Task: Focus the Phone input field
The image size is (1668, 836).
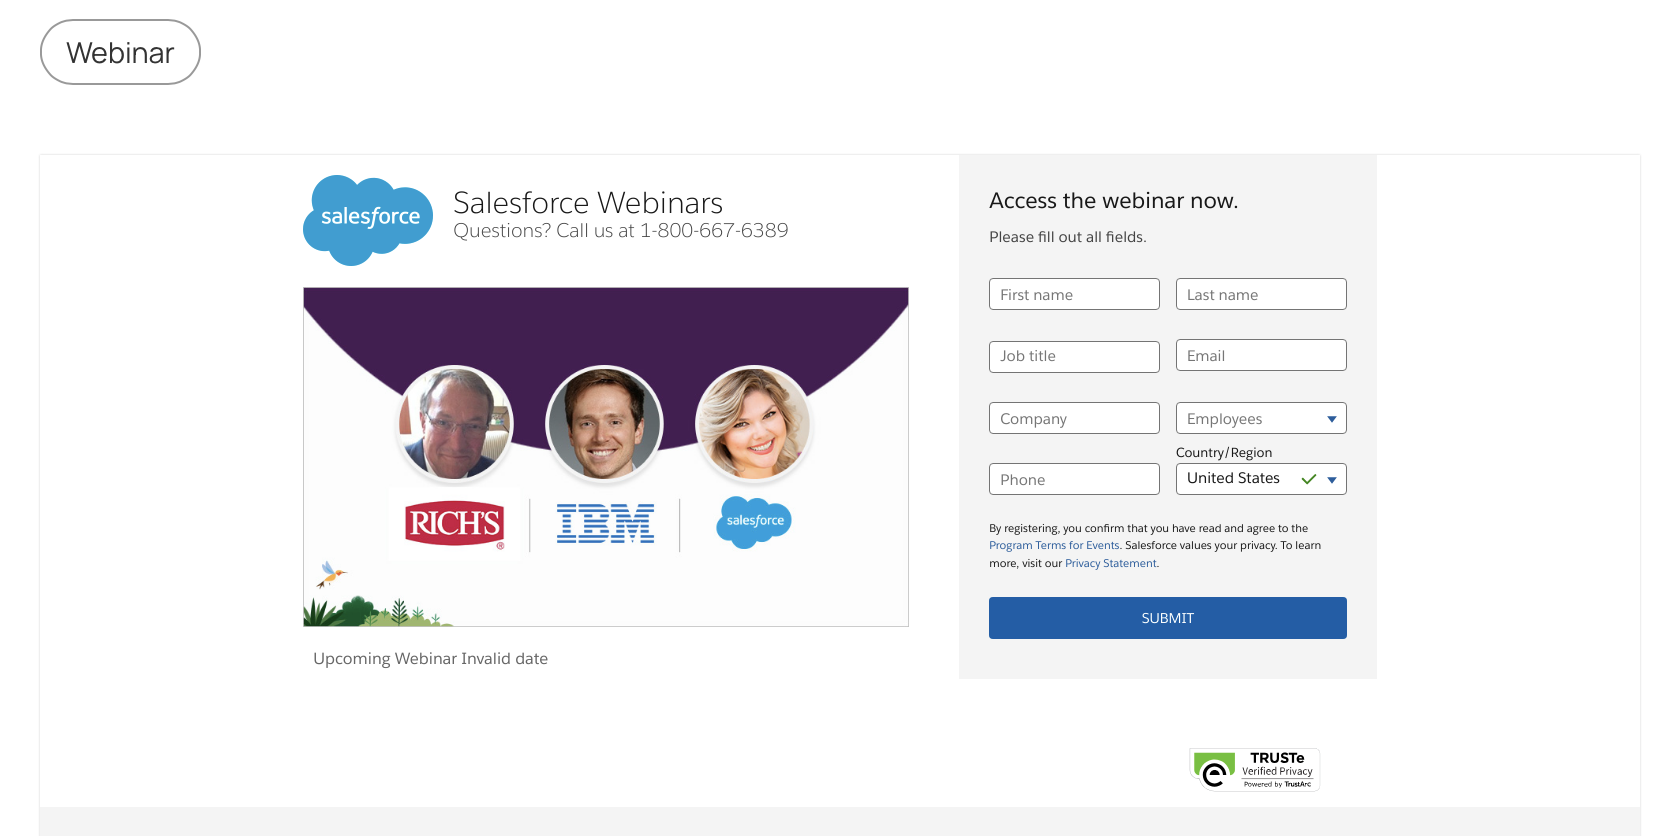Action: click(1074, 479)
